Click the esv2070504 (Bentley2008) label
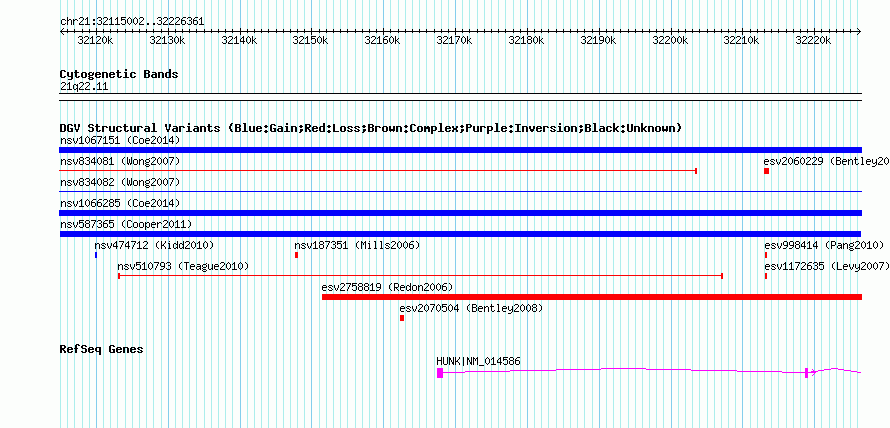The image size is (890, 428). pos(471,309)
